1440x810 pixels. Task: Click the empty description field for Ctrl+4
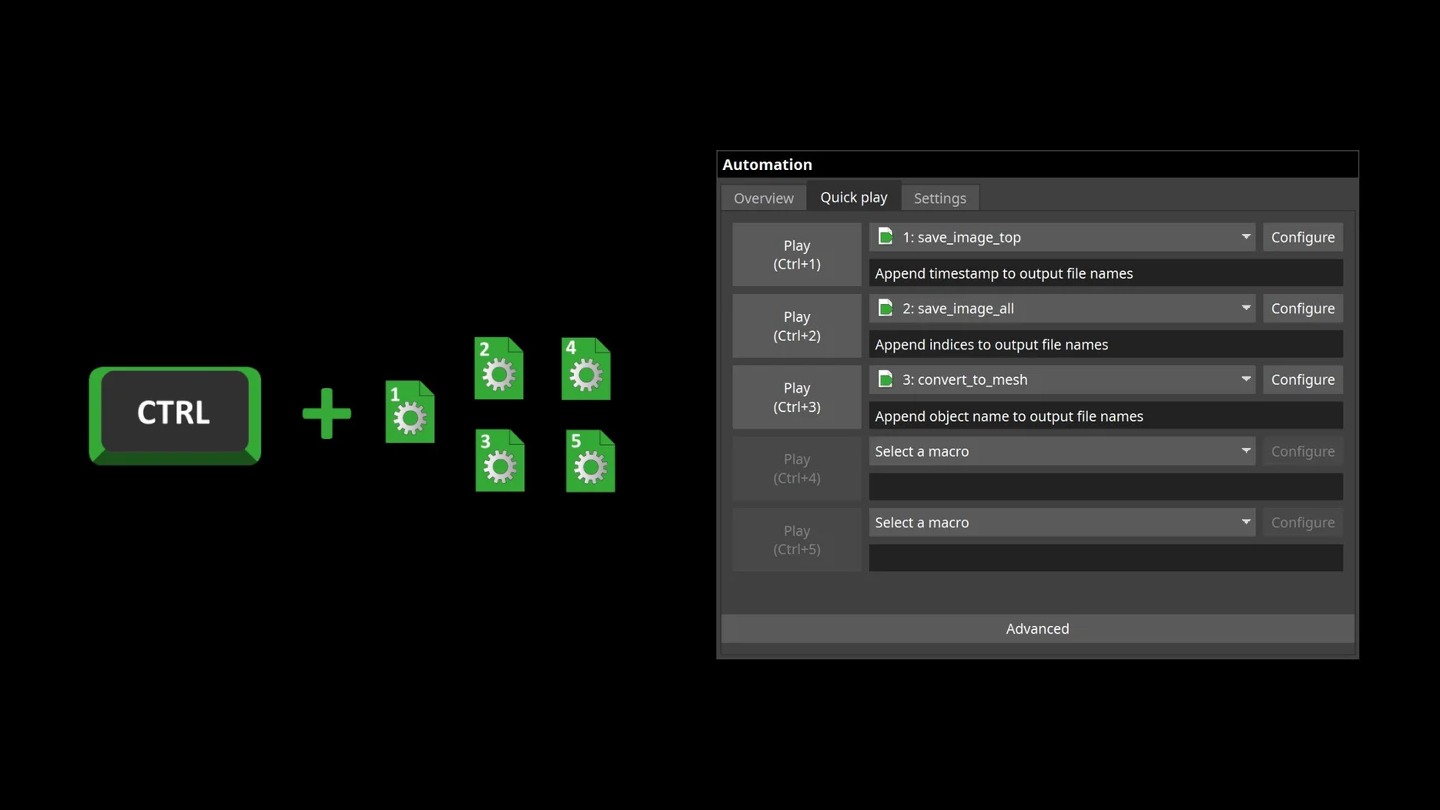[1106, 487]
